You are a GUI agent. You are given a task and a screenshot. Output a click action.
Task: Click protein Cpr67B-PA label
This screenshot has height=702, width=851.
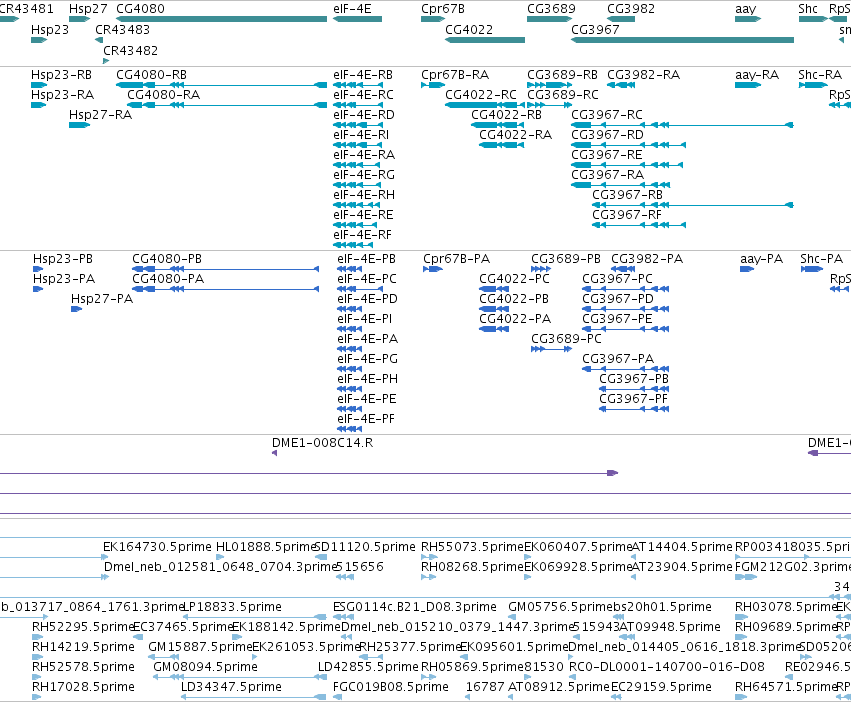coord(456,259)
